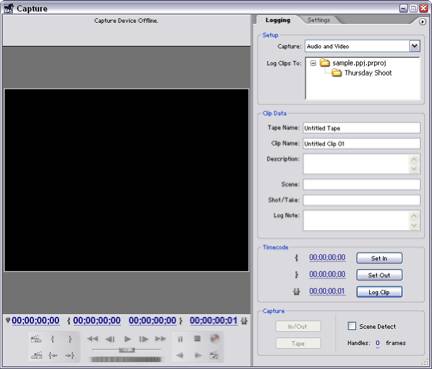Click the Step Forward frame button
Viewport: 432px width, 369px height.
(x=144, y=339)
